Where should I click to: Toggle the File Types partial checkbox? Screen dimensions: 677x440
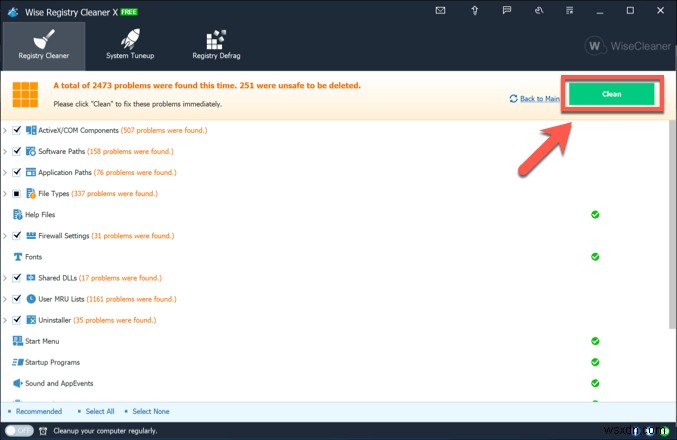point(16,193)
